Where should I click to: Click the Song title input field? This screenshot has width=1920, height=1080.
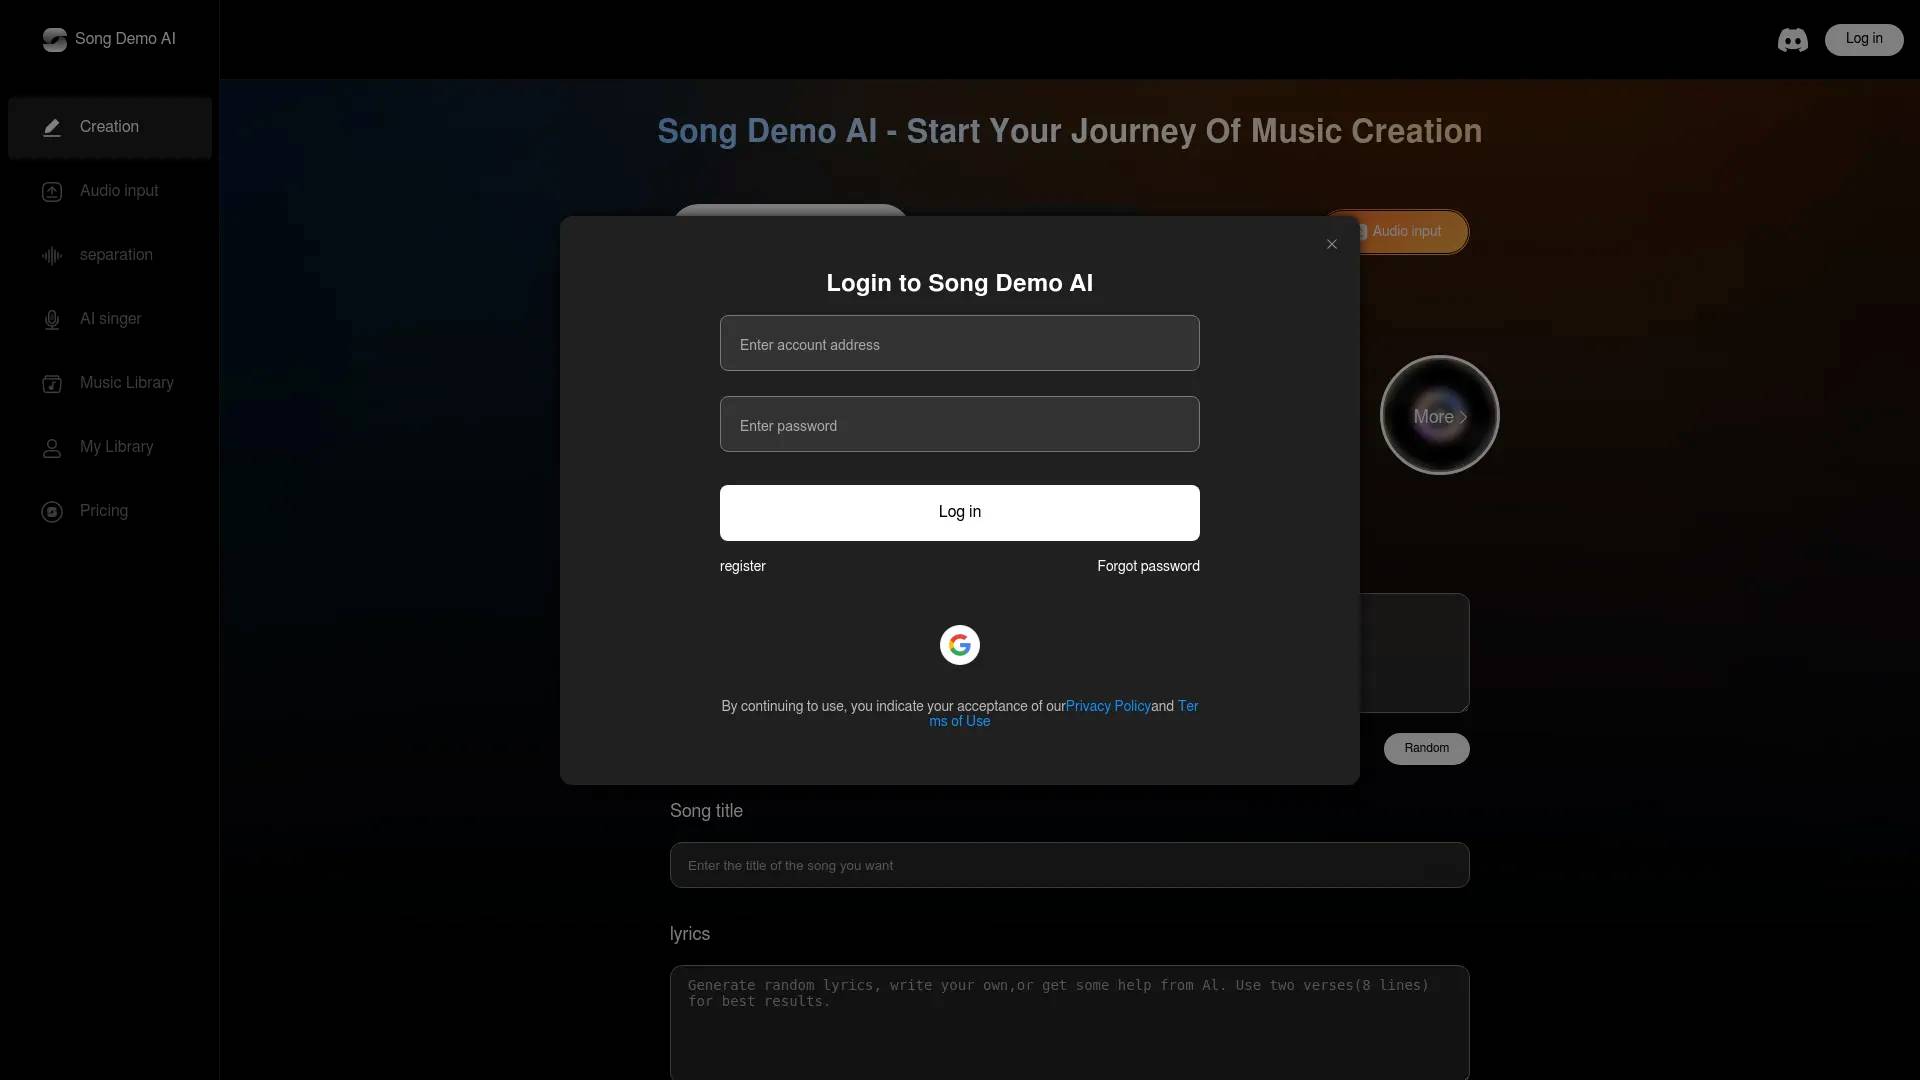(1068, 865)
